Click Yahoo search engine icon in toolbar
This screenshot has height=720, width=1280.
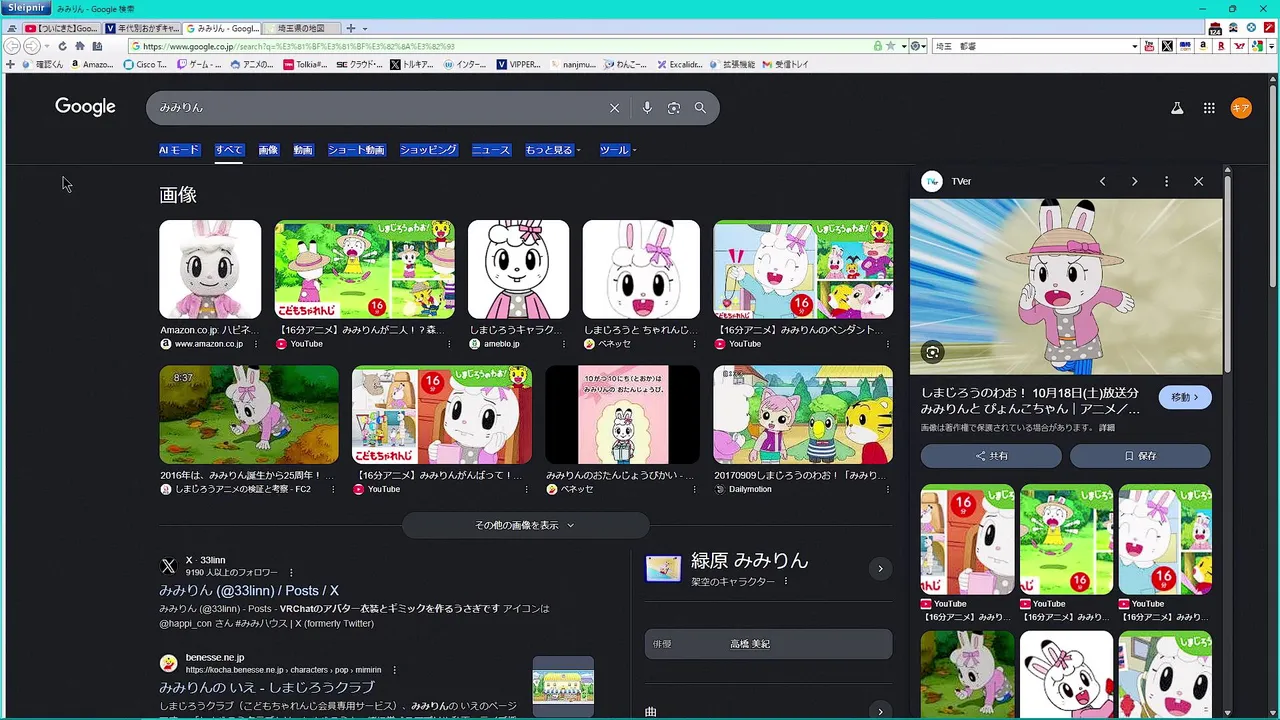coord(1239,46)
